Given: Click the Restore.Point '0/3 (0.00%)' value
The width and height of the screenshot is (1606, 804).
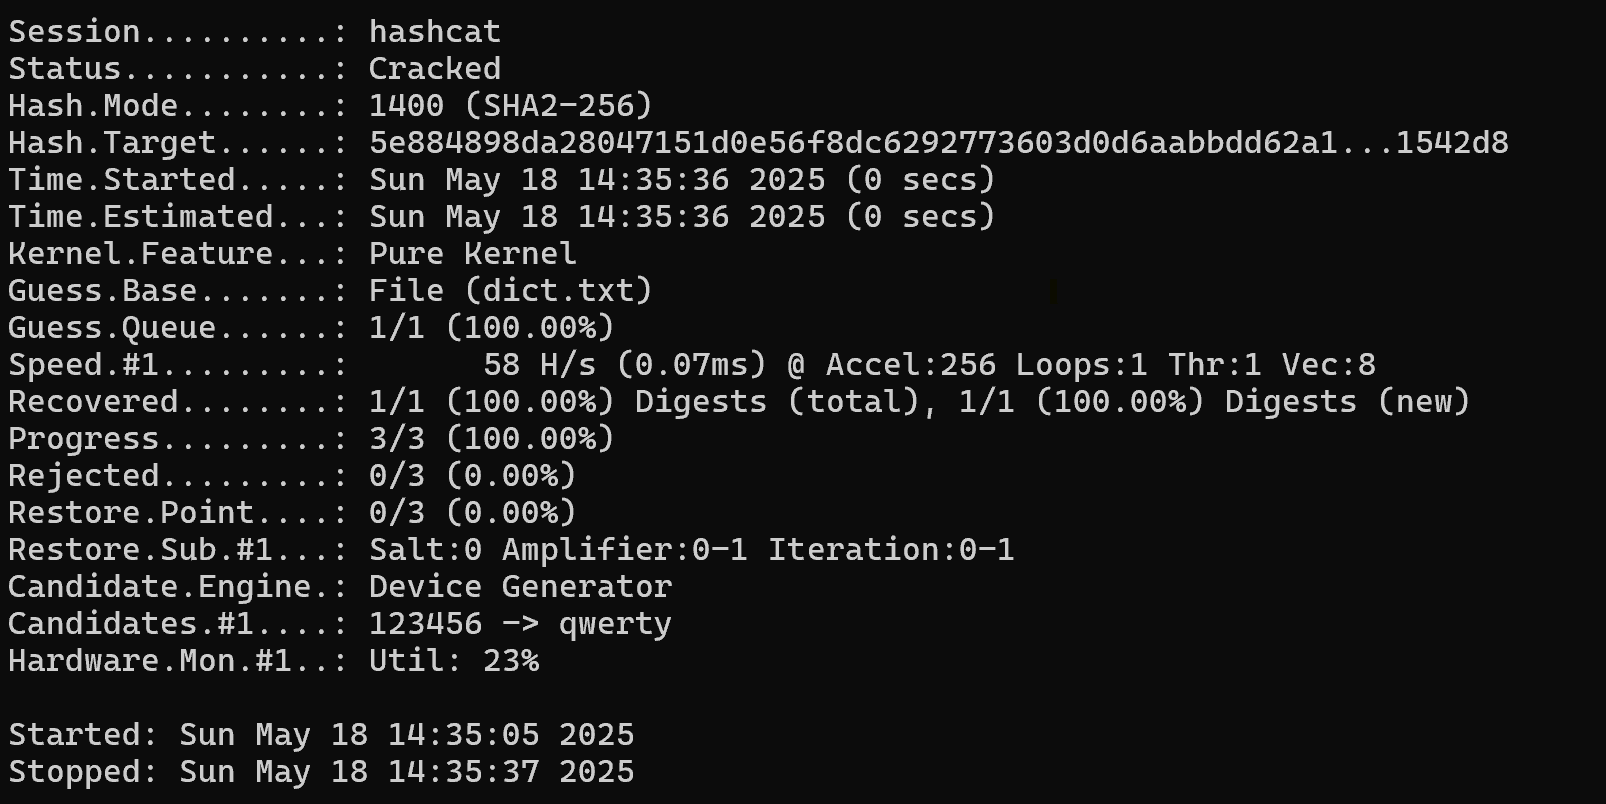Looking at the screenshot, I should (x=472, y=513).
